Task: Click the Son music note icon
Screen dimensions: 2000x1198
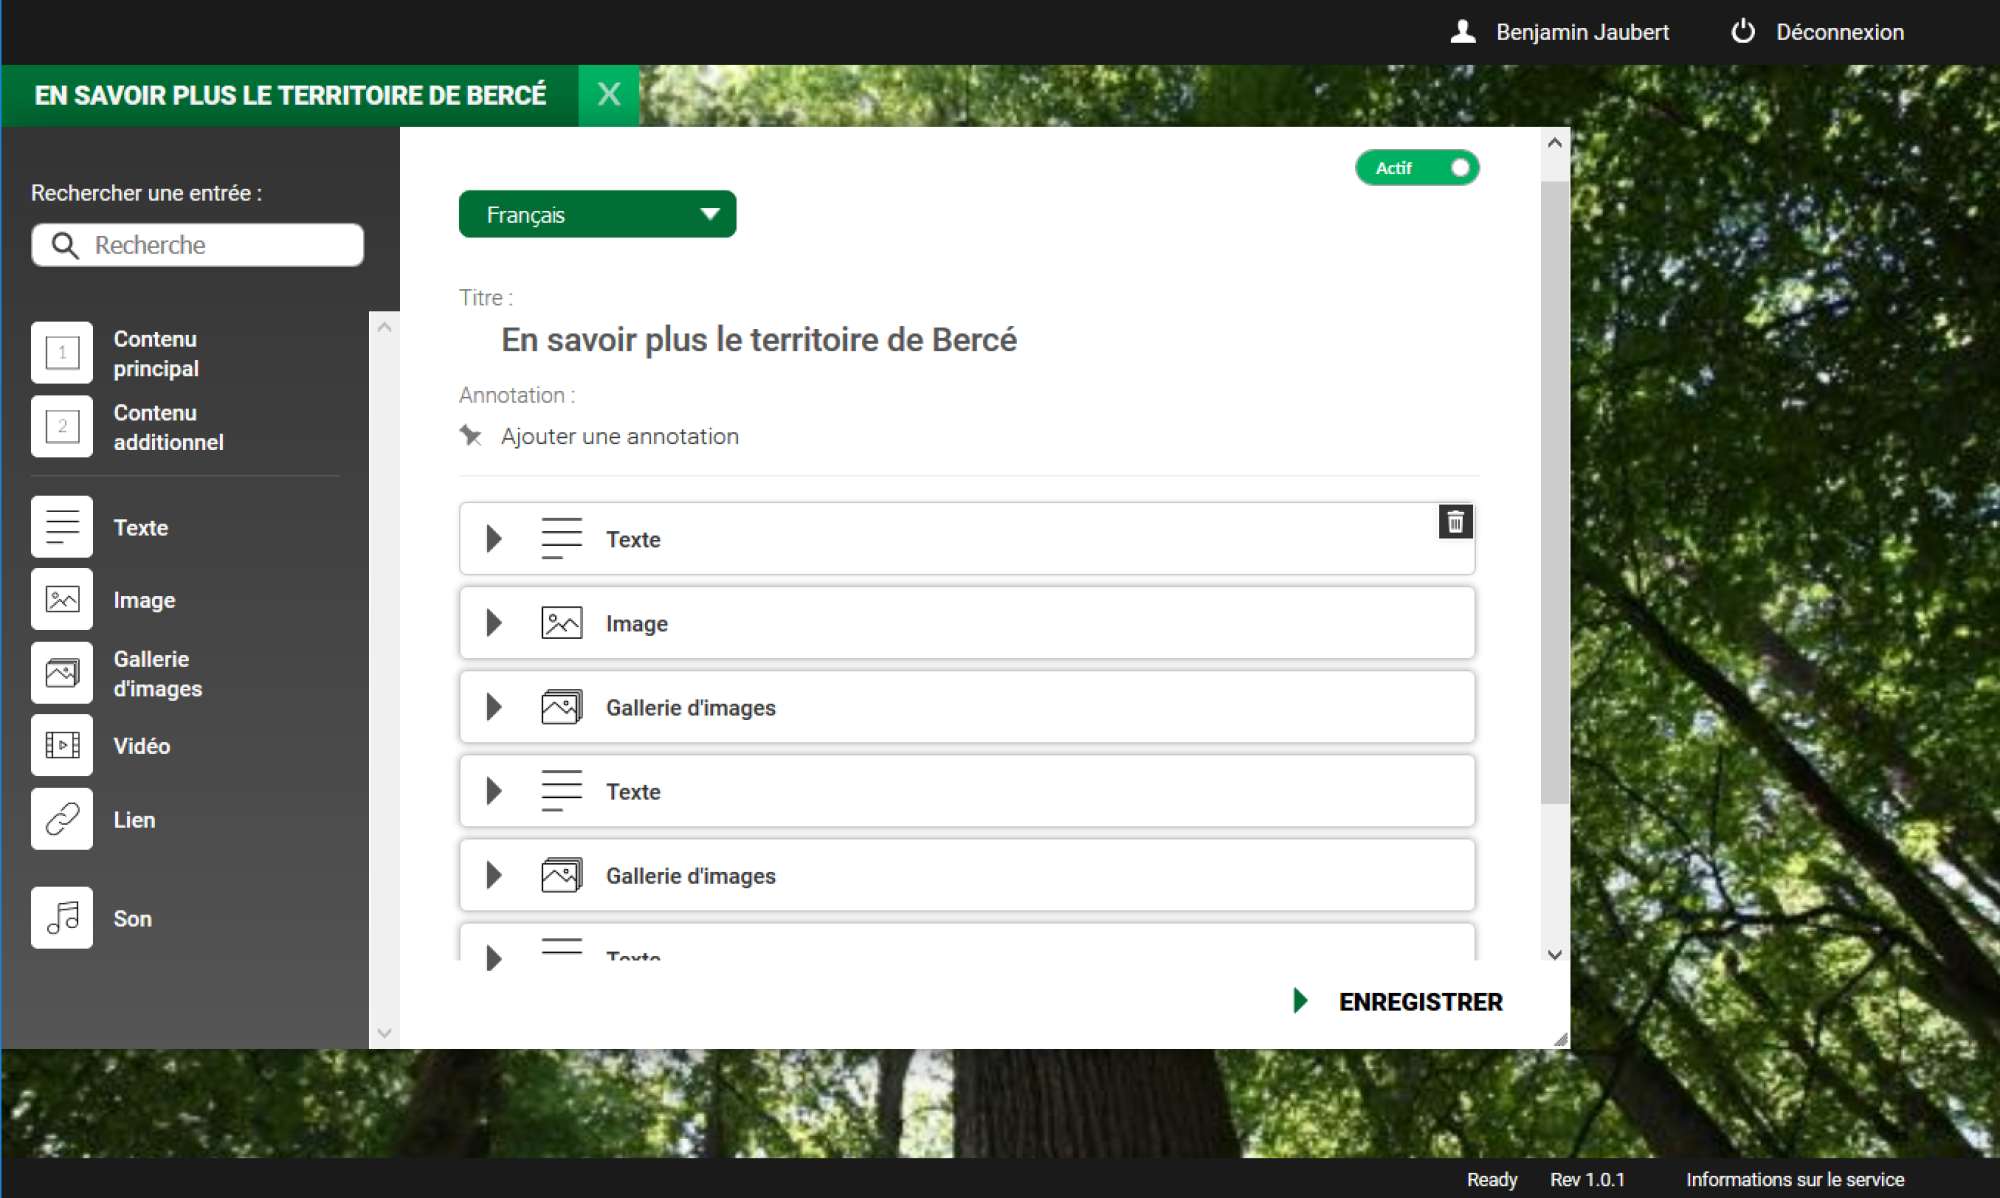Action: [x=62, y=918]
